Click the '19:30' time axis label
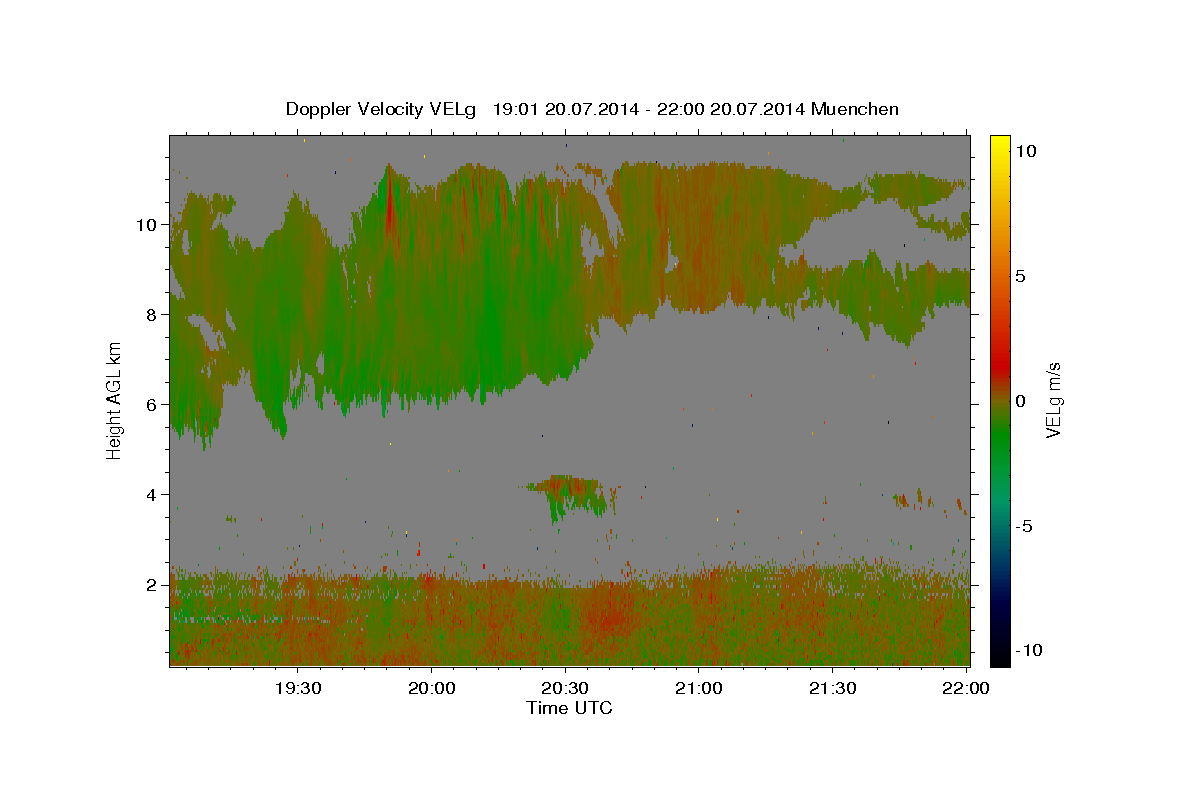Screen dimensions: 1200x800 tap(298, 688)
